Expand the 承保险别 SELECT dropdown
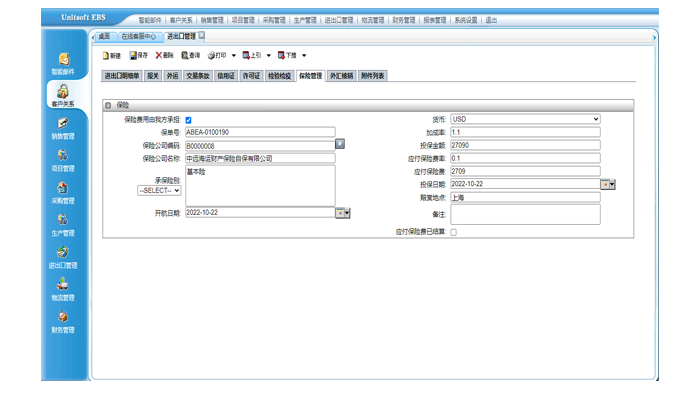The image size is (700, 400). [159, 190]
